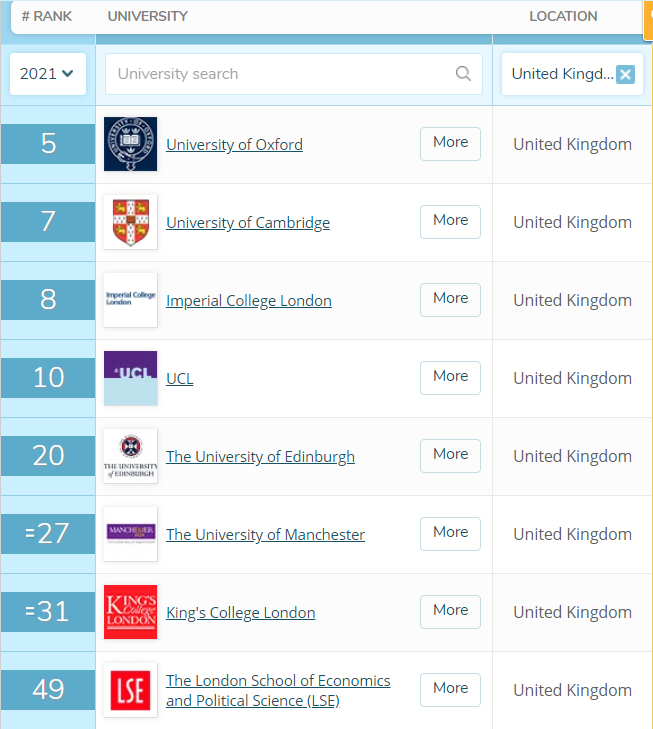Click the red LSE logo
The width and height of the screenshot is (653, 729).
click(131, 690)
